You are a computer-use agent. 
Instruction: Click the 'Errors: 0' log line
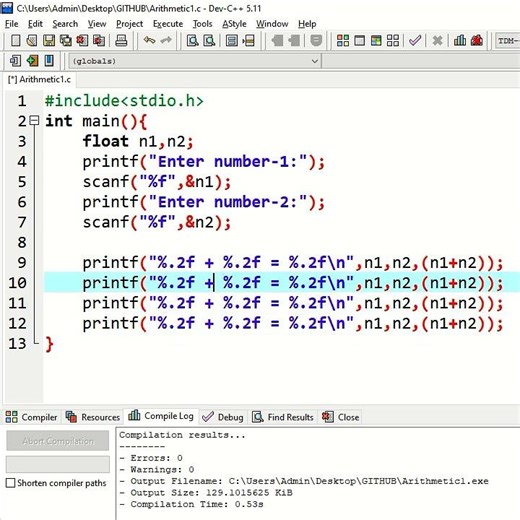[151, 458]
